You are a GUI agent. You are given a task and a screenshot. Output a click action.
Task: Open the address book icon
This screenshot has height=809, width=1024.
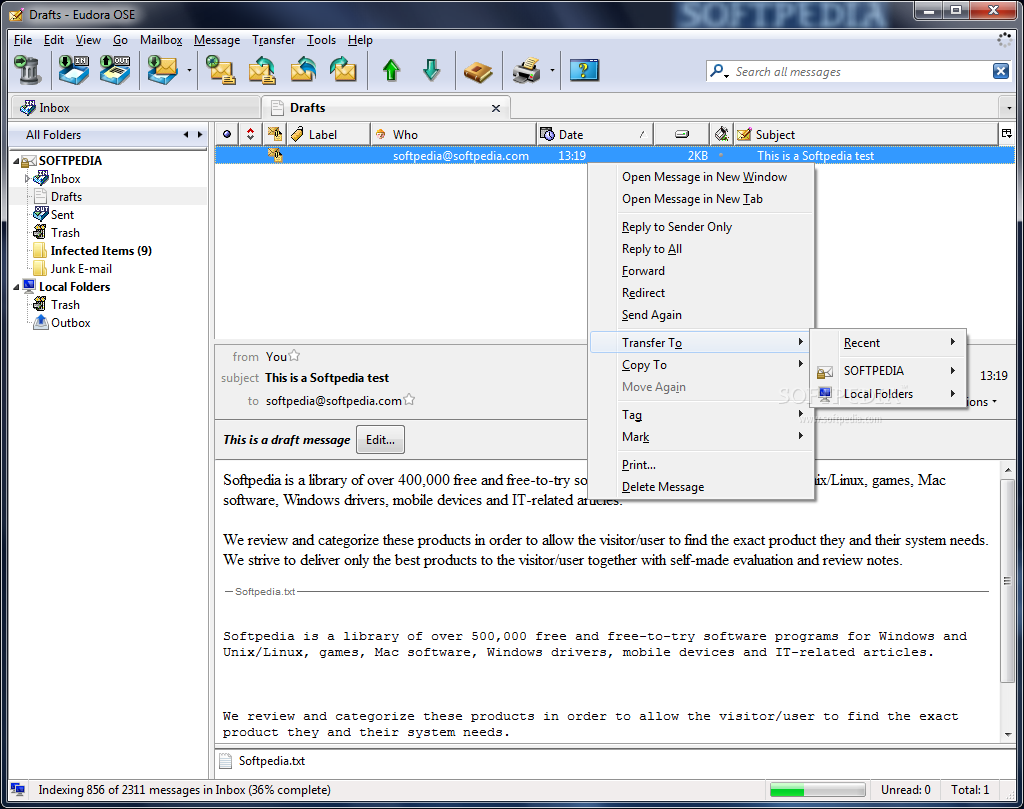click(x=478, y=71)
